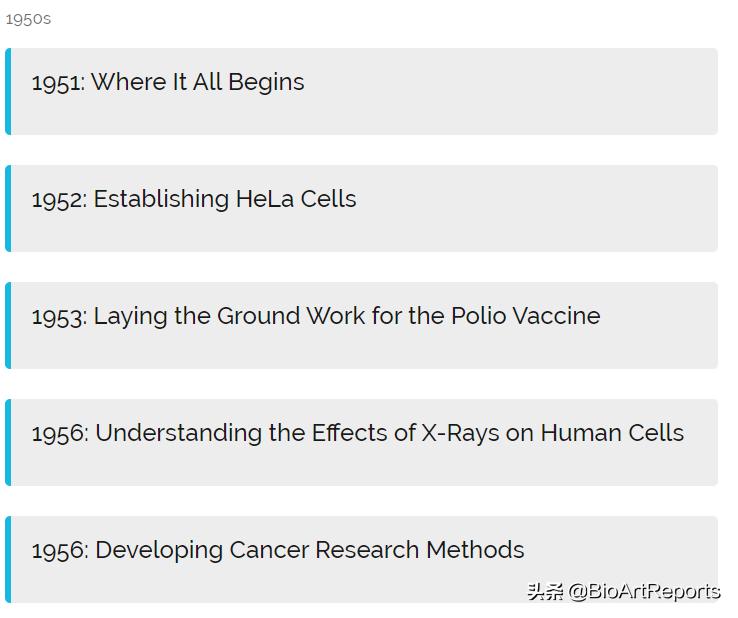Expand the "1952: Establishing HeLa Cells" panel
The image size is (738, 618).
[194, 199]
